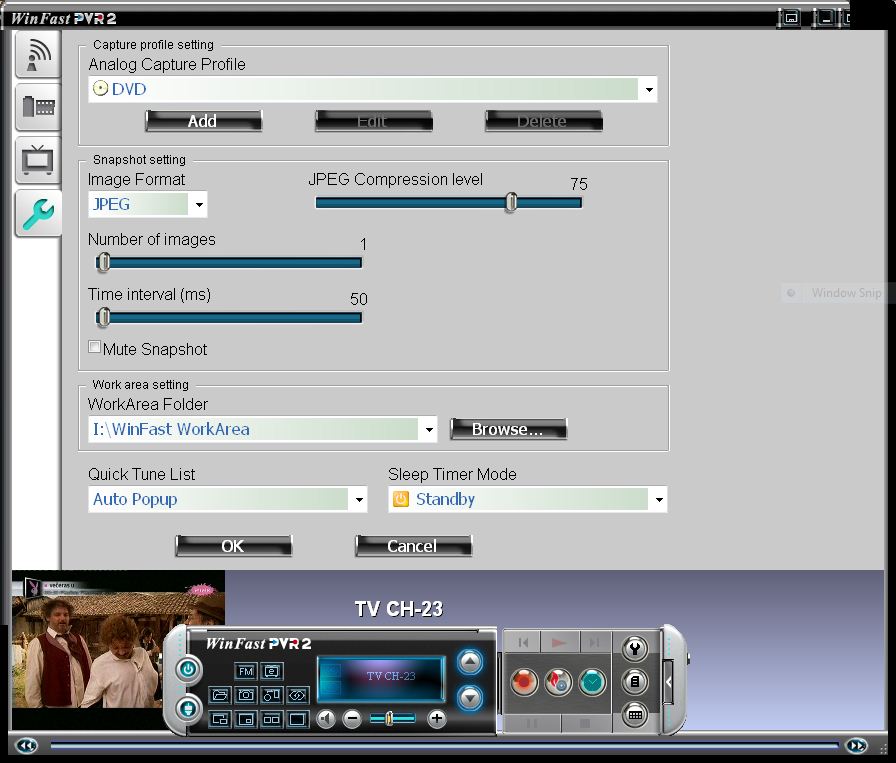This screenshot has height=763, width=896.
Task: Expand the Analog Capture Profile dropdown
Action: 649,89
